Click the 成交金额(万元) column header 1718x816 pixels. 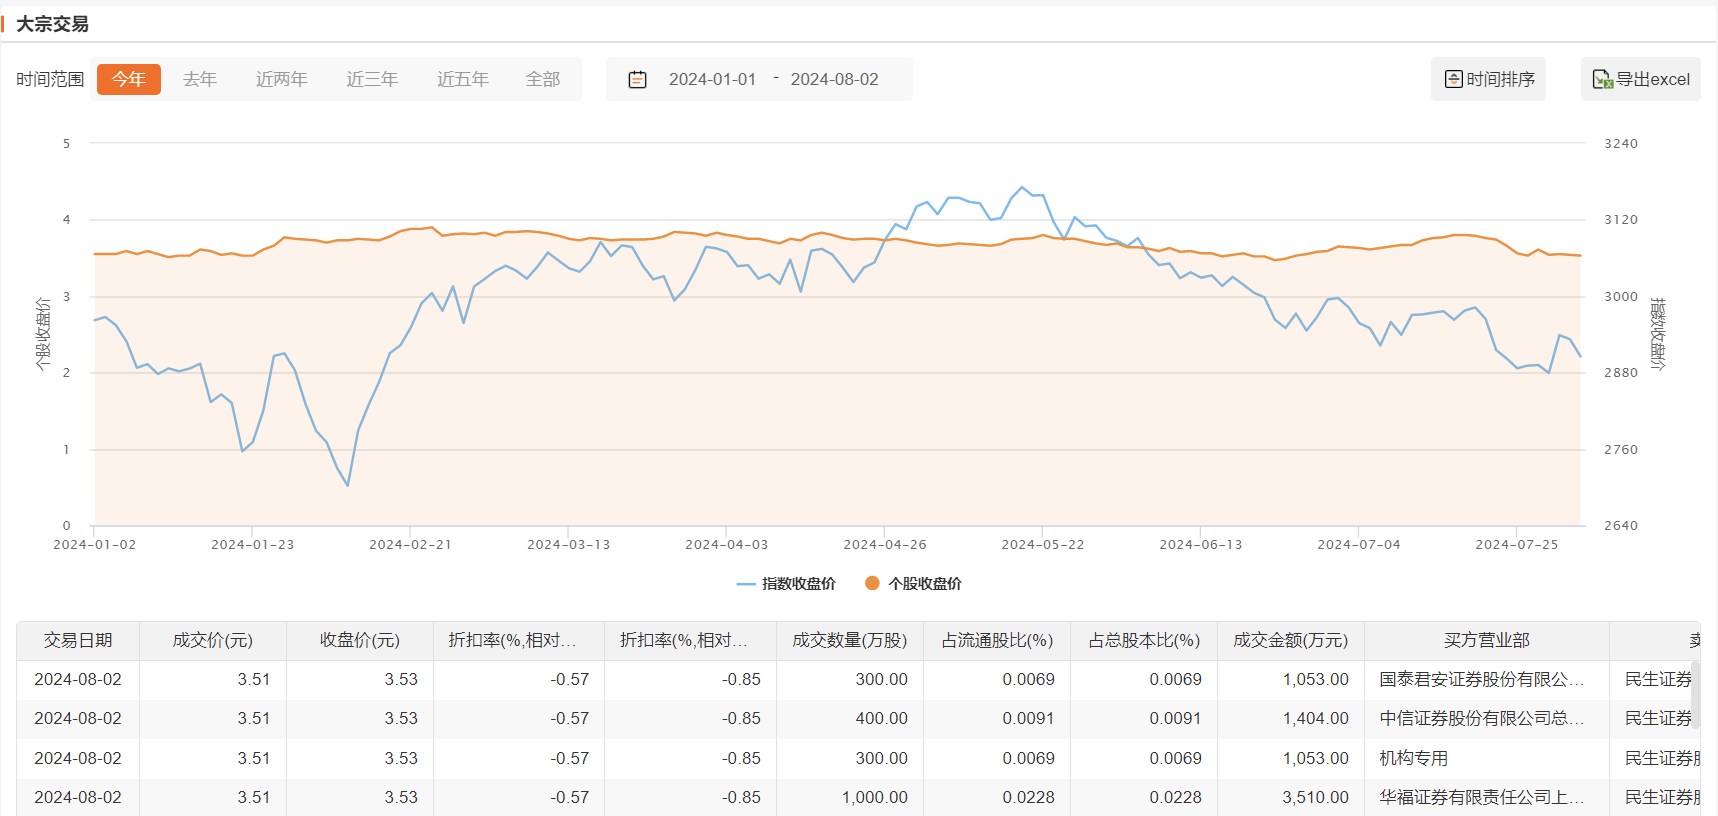(x=1290, y=640)
